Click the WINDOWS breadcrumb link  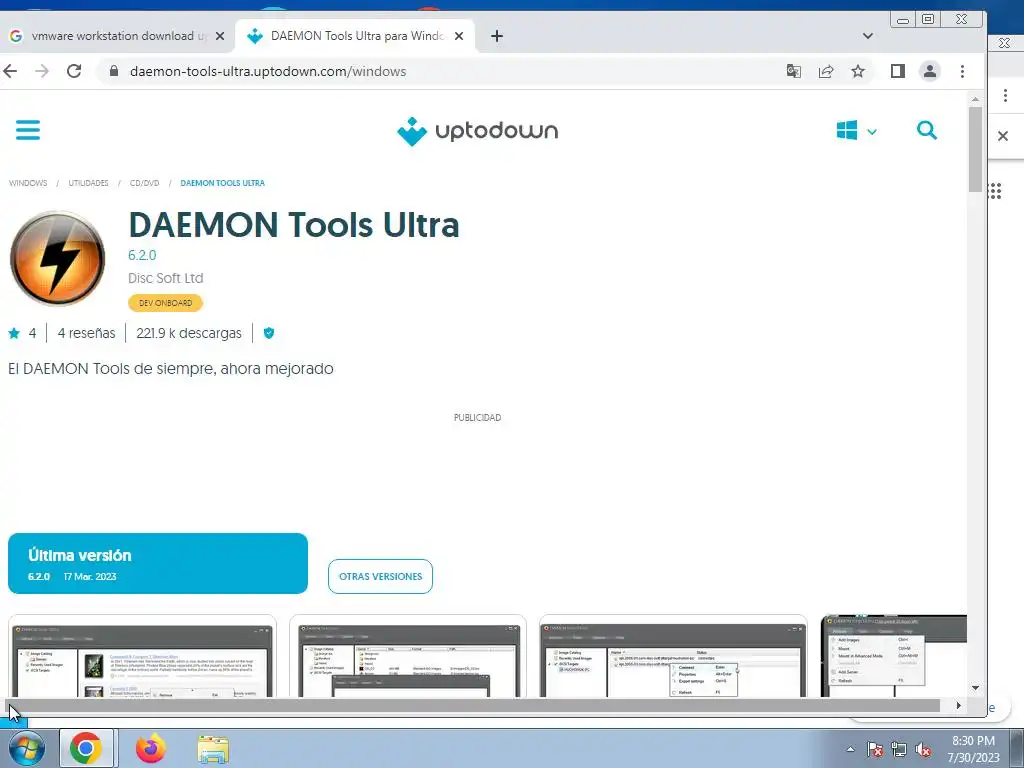28,183
